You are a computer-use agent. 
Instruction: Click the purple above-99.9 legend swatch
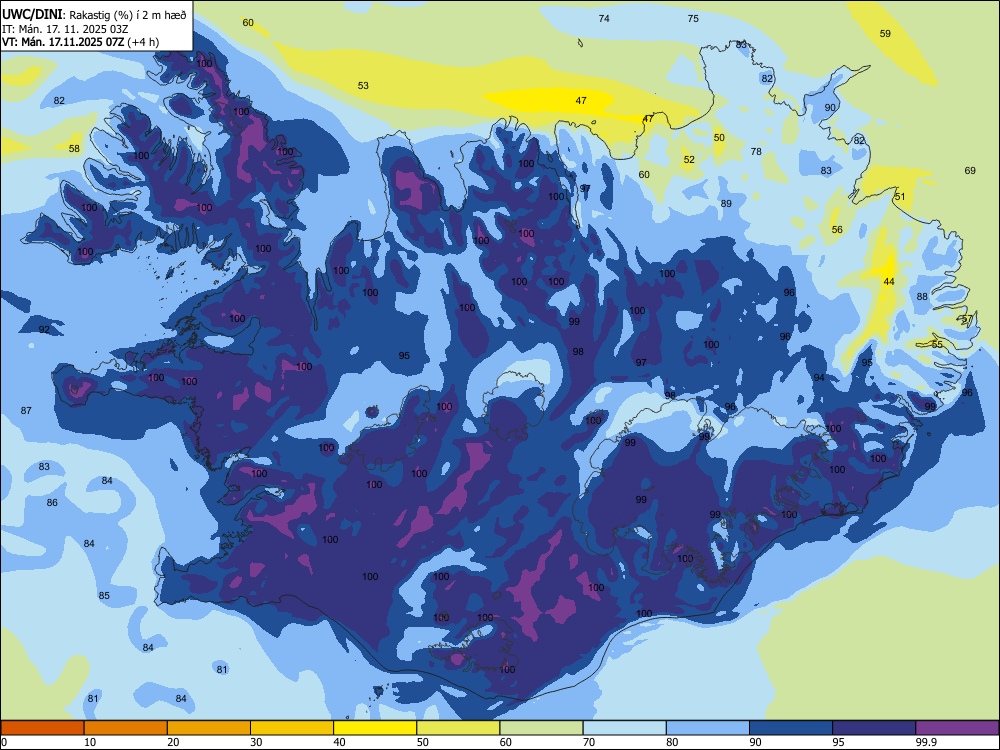(957, 728)
